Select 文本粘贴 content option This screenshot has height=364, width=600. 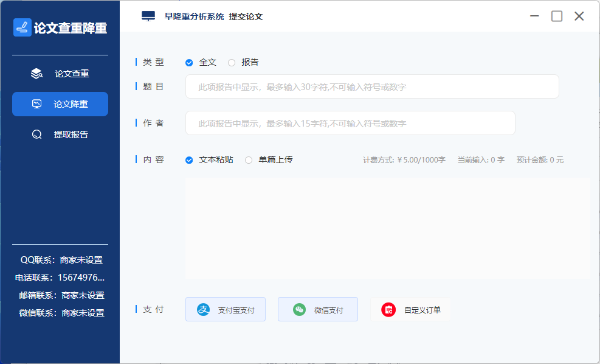click(x=189, y=160)
